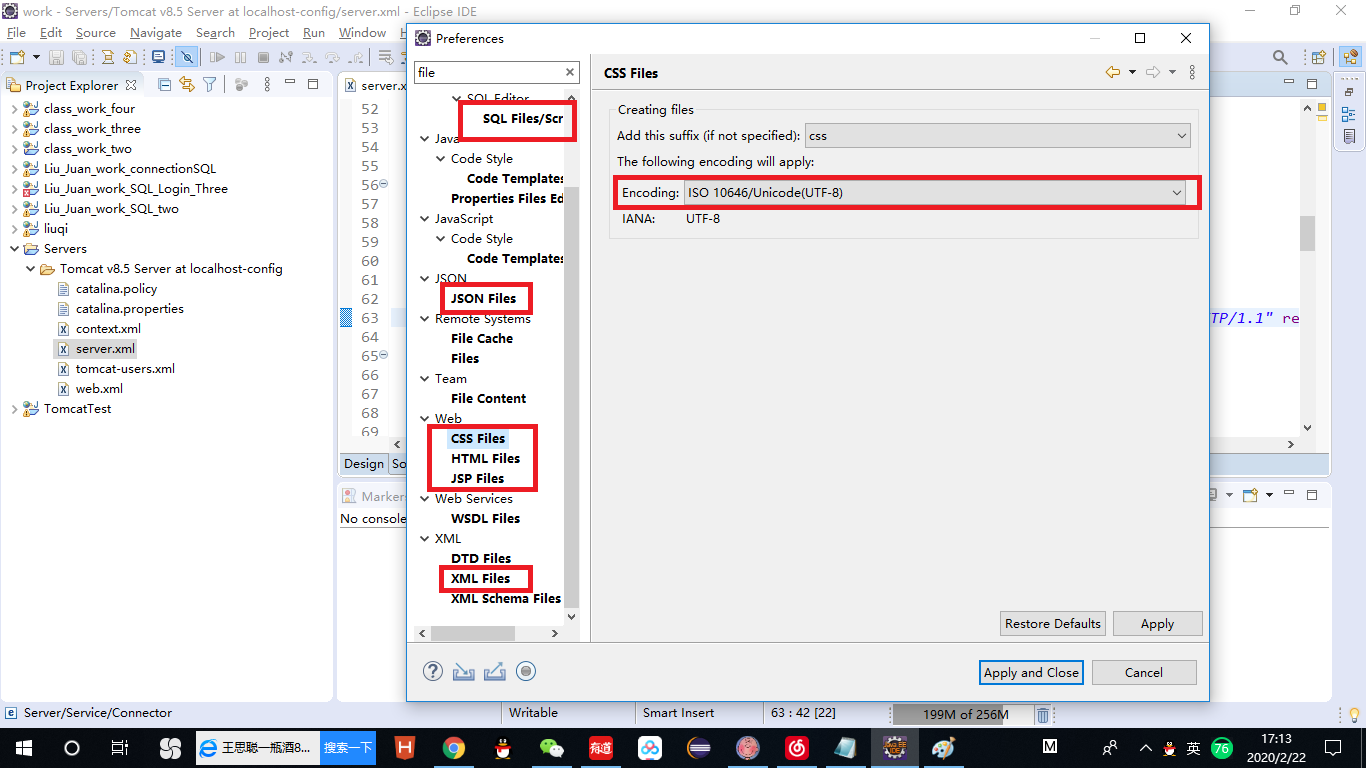Open the Windows notification center
This screenshot has width=1366, height=768.
click(x=1332, y=748)
